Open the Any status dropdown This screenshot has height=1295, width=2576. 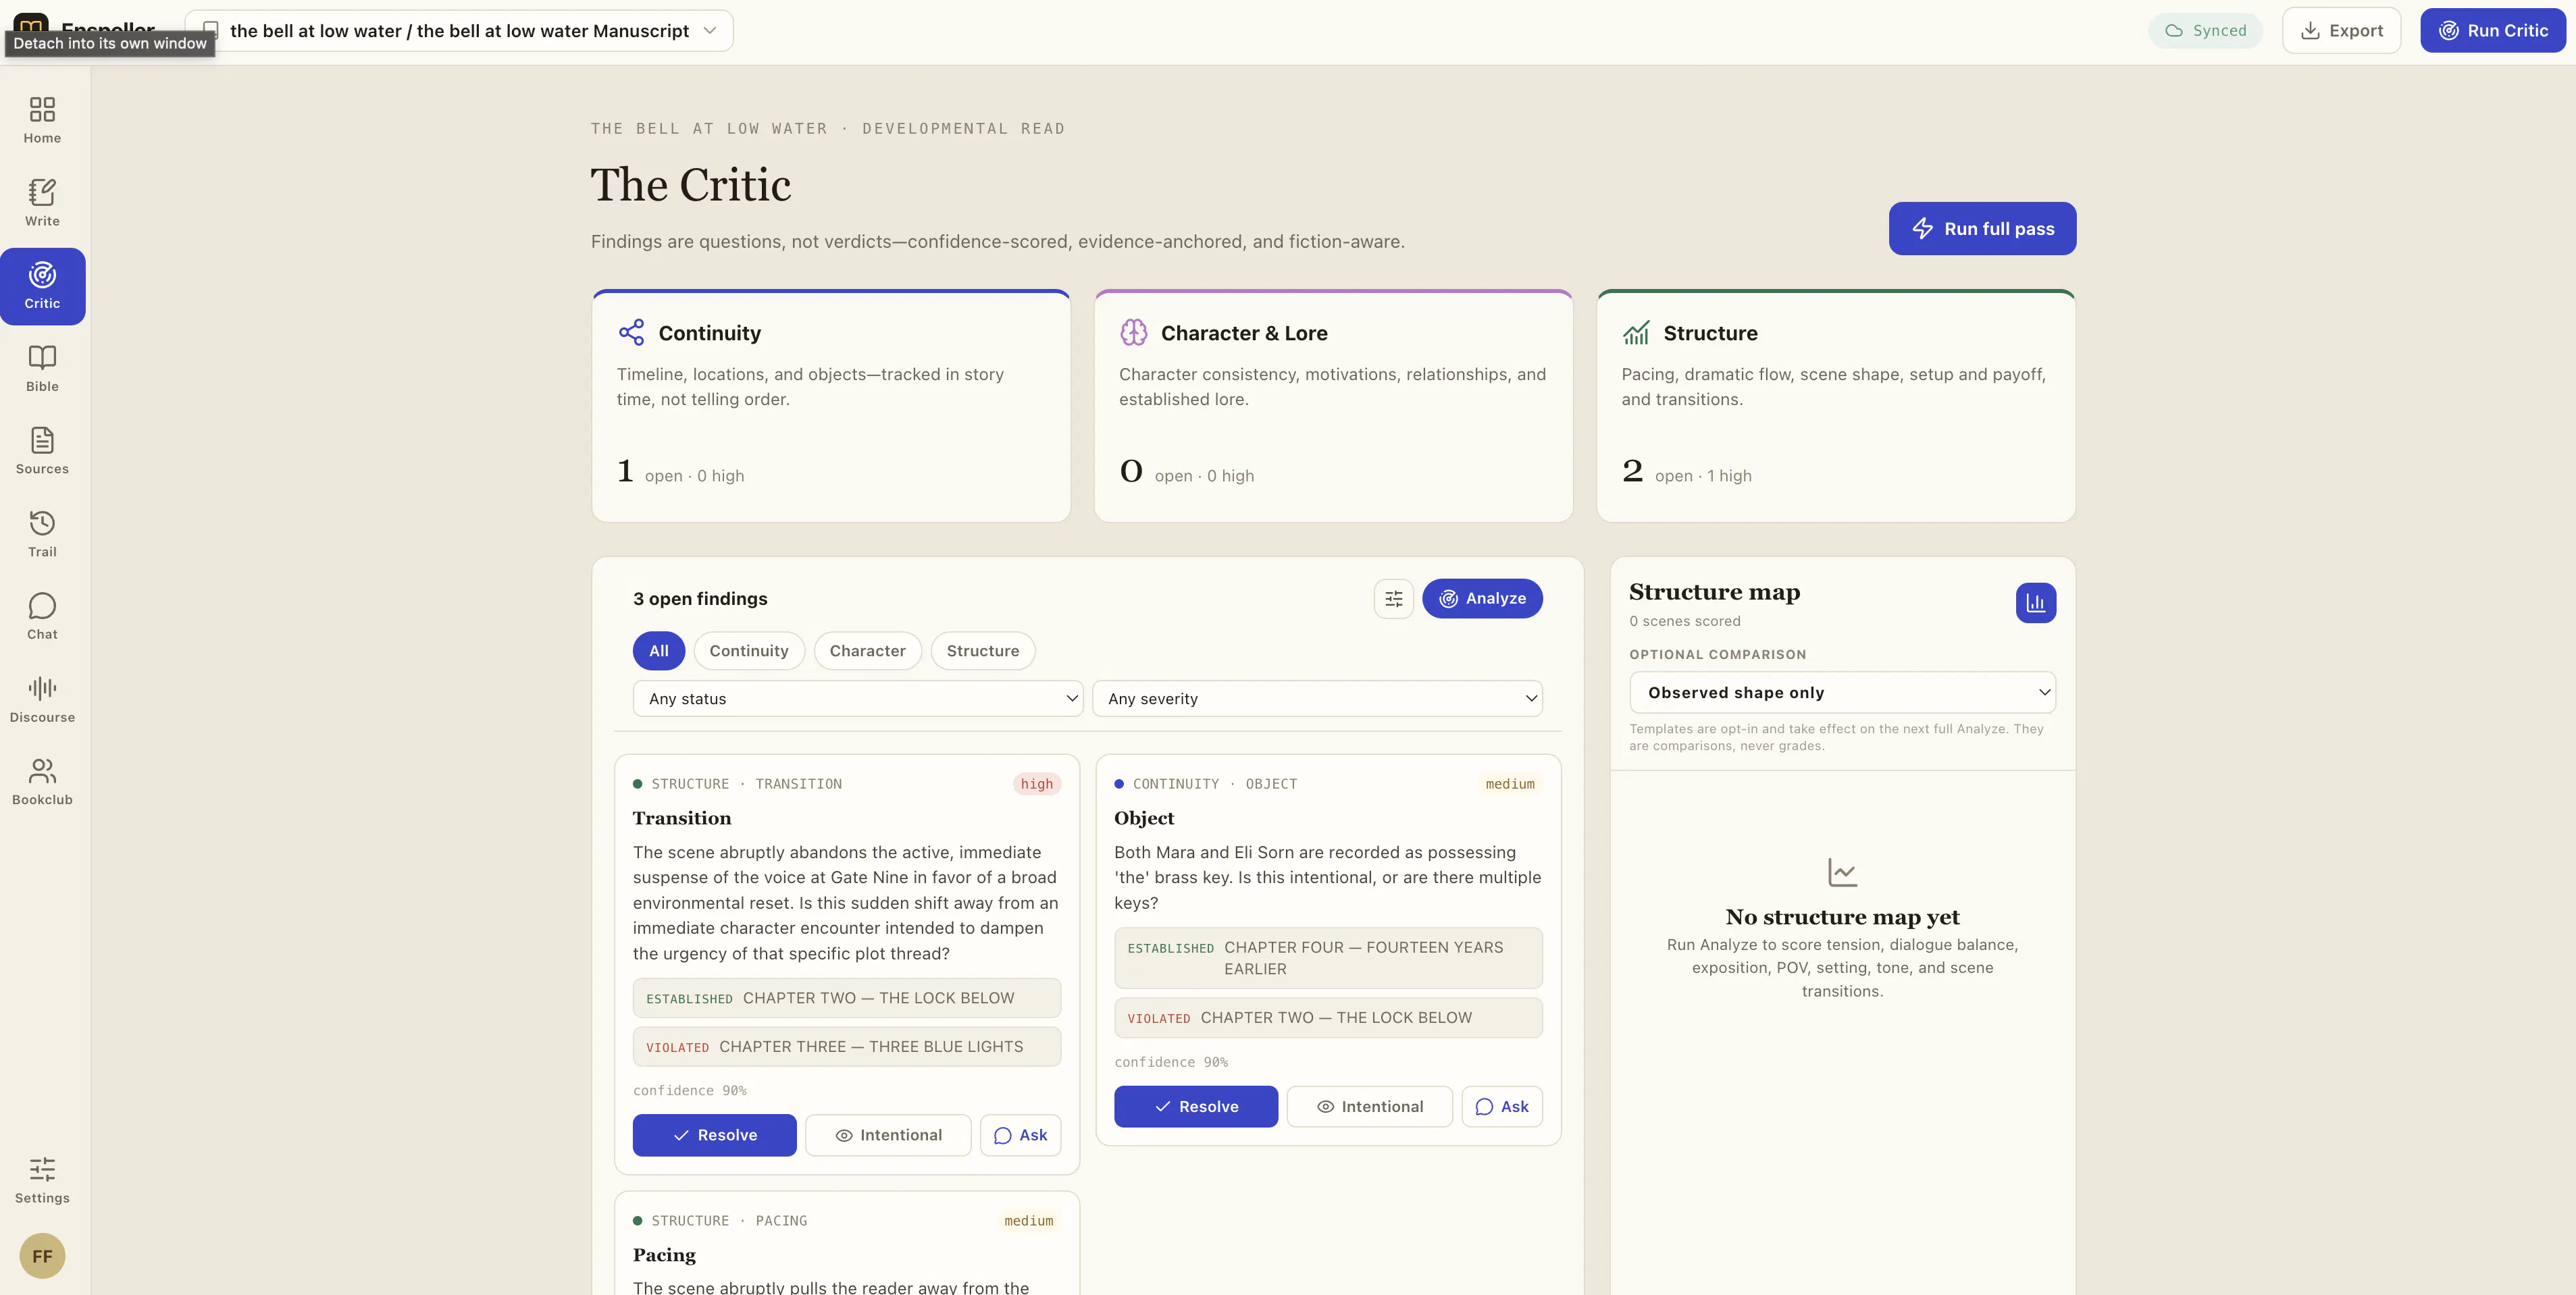click(857, 699)
